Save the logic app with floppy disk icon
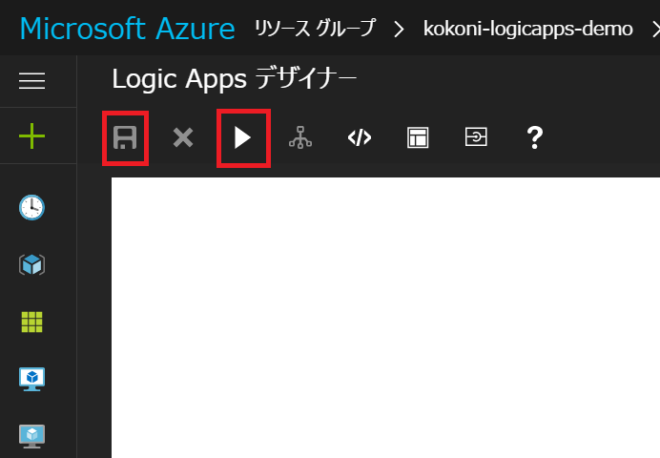Screen dimensions: 660x458 point(125,138)
